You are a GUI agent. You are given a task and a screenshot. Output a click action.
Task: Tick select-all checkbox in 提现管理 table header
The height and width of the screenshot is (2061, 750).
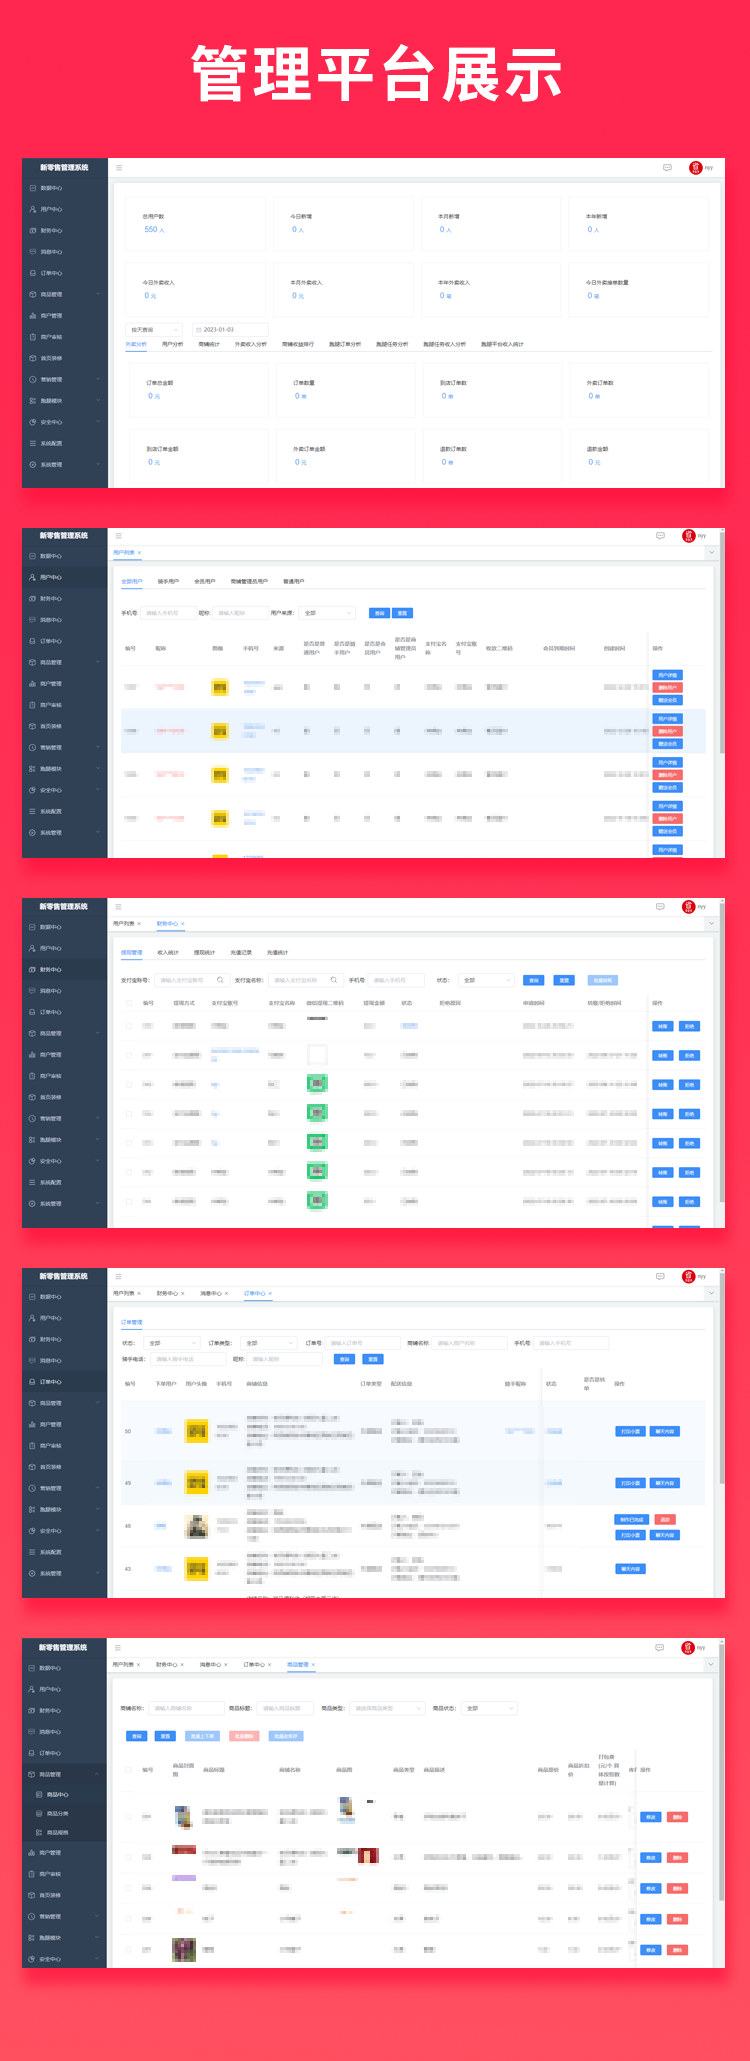(128, 1003)
